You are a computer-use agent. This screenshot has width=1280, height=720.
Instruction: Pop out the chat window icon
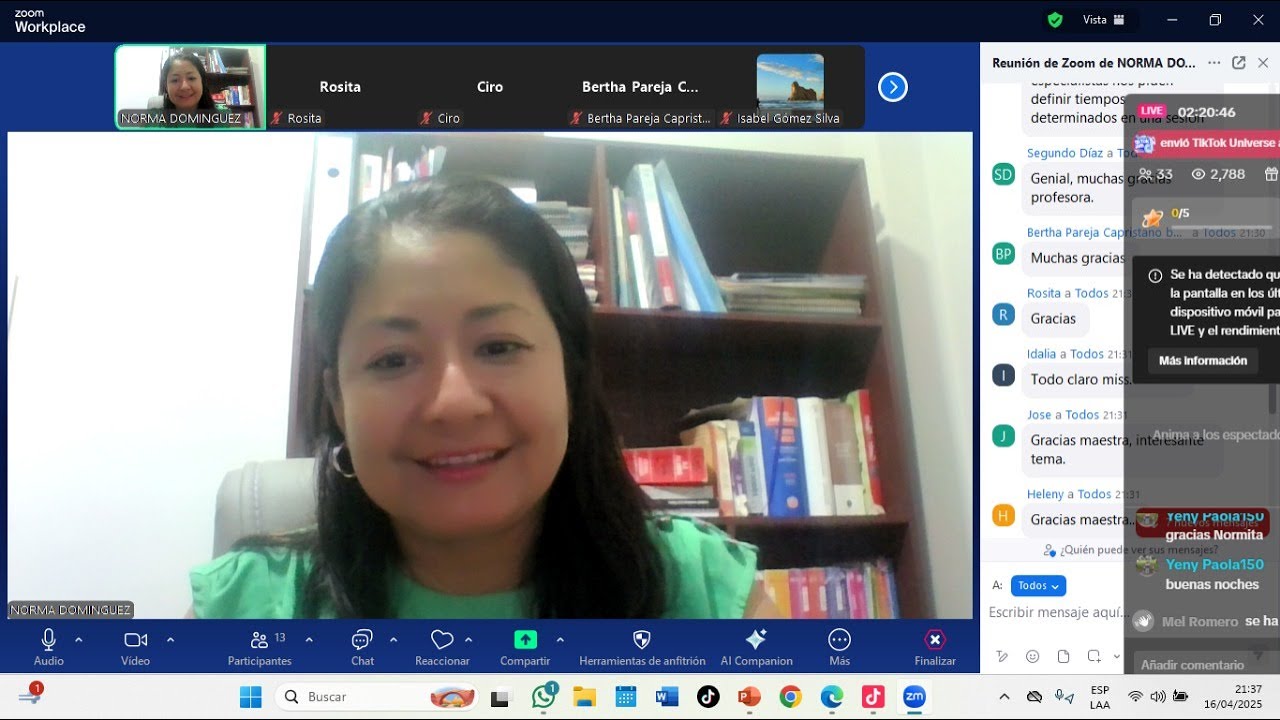[x=1238, y=63]
